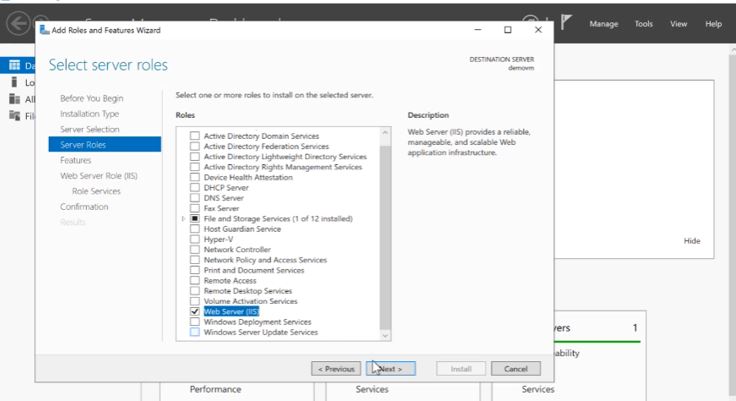Screen dimensions: 736x401
Task: Go to the Confirmation step
Action: pyautogui.click(x=84, y=207)
